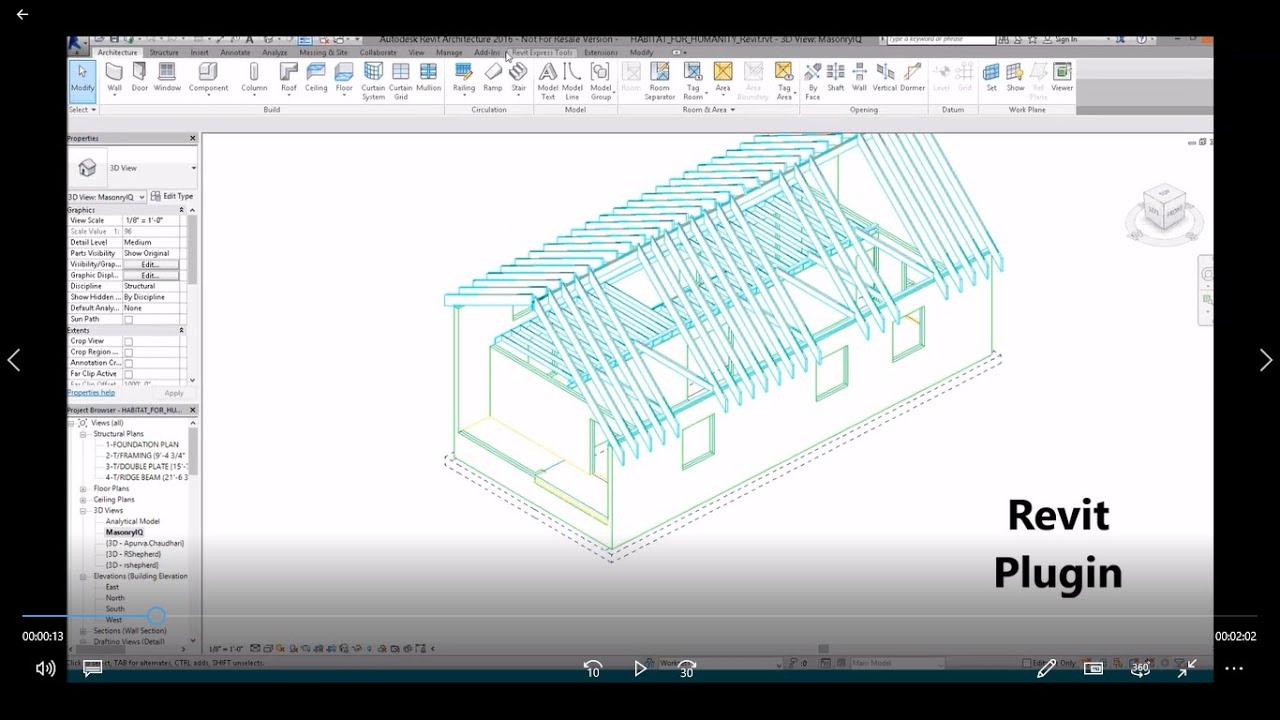Switch to the Annotate ribbon tab
This screenshot has height=720, width=1280.
click(x=236, y=52)
